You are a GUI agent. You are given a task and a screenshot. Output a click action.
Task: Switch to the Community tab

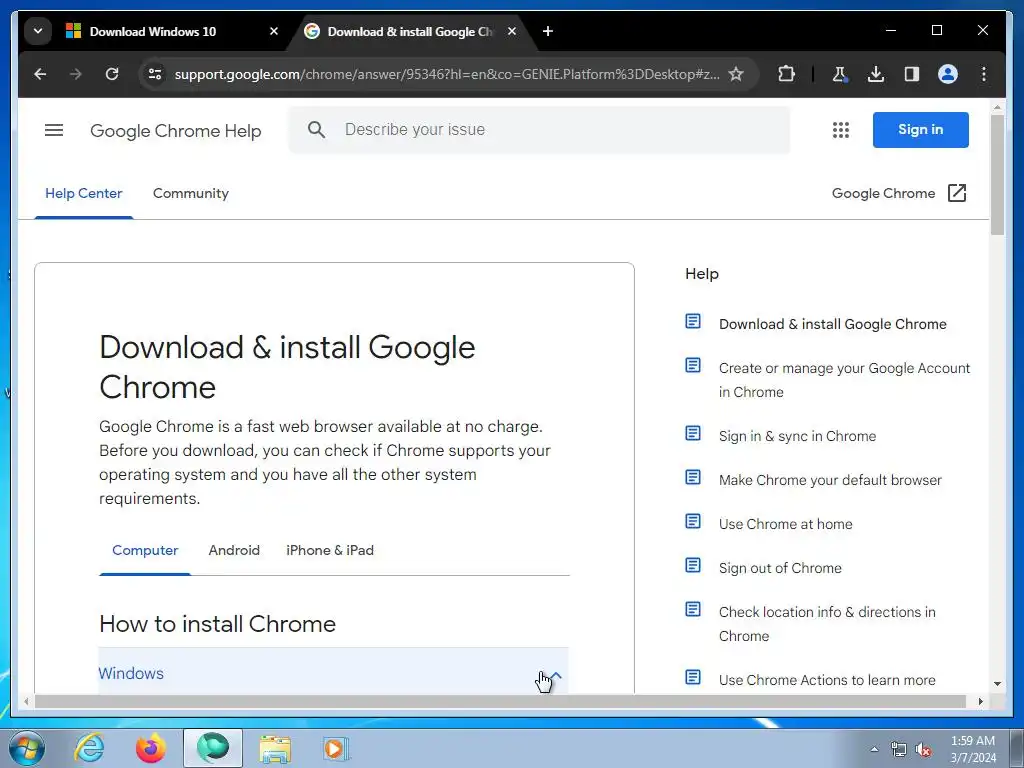[x=191, y=193]
